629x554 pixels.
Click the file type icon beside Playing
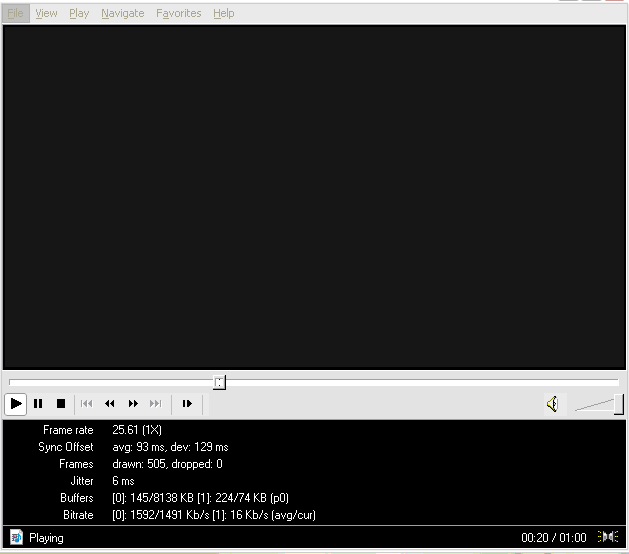[16, 538]
